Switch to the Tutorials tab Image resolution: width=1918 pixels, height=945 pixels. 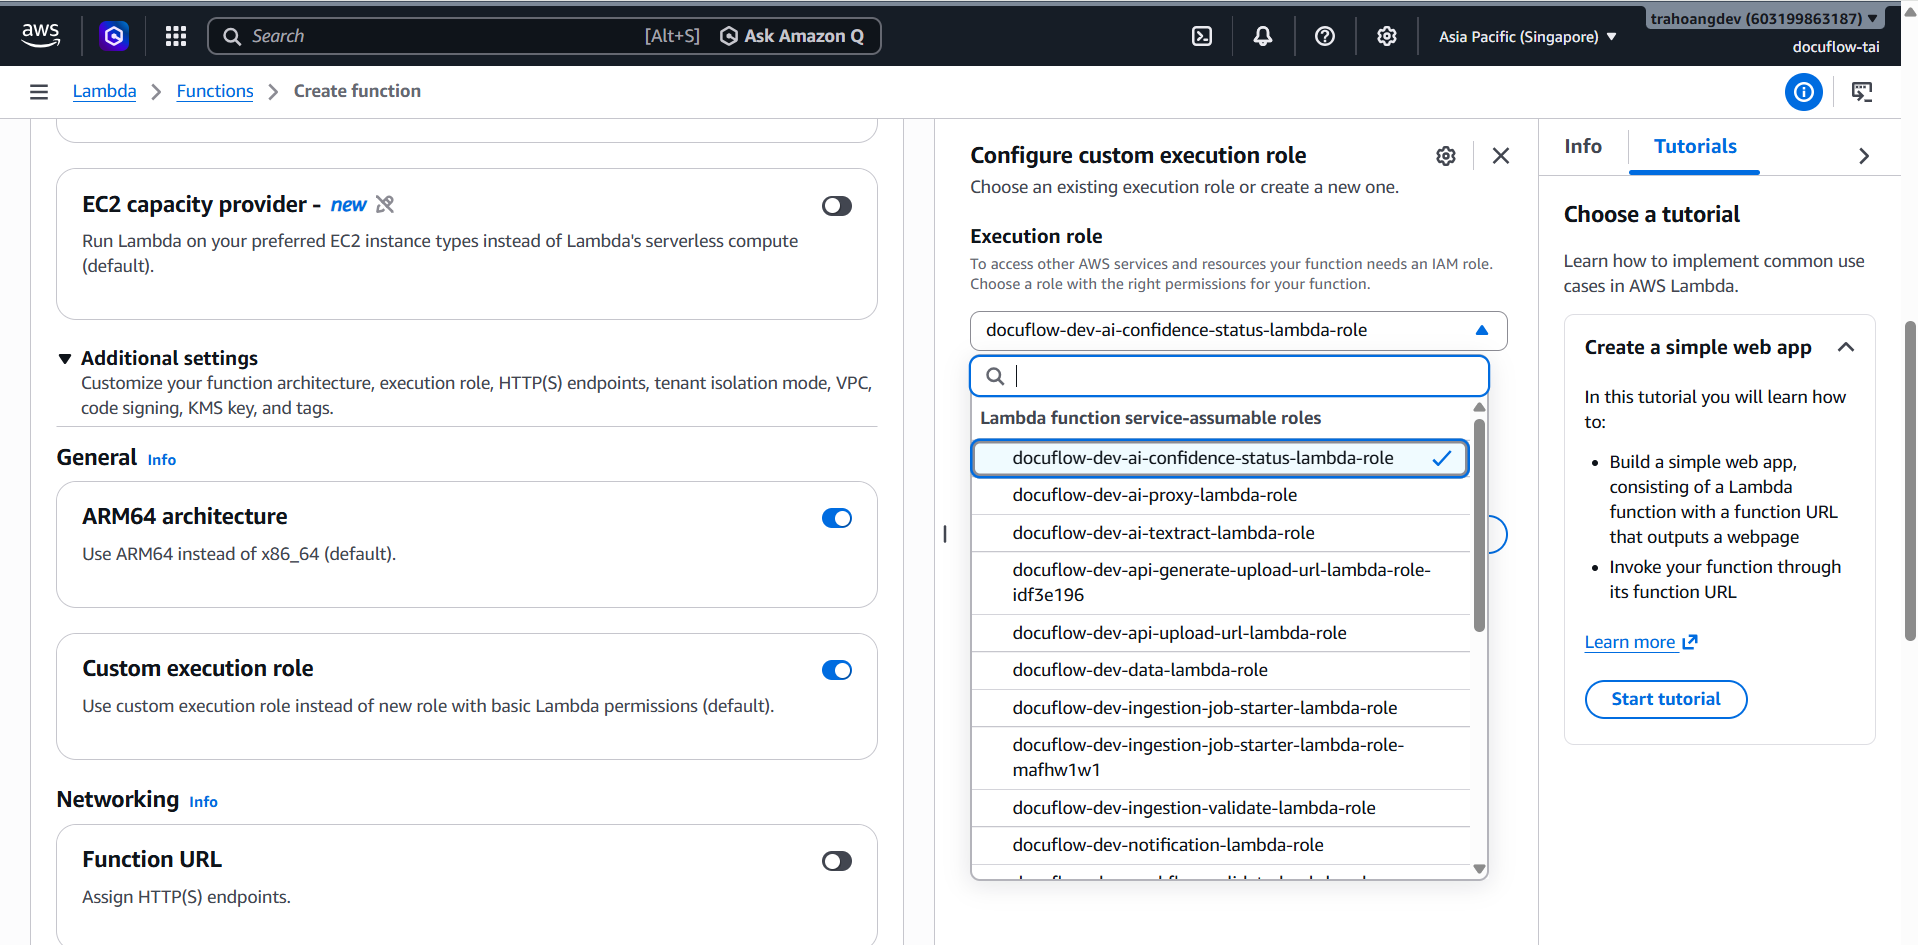coord(1695,147)
